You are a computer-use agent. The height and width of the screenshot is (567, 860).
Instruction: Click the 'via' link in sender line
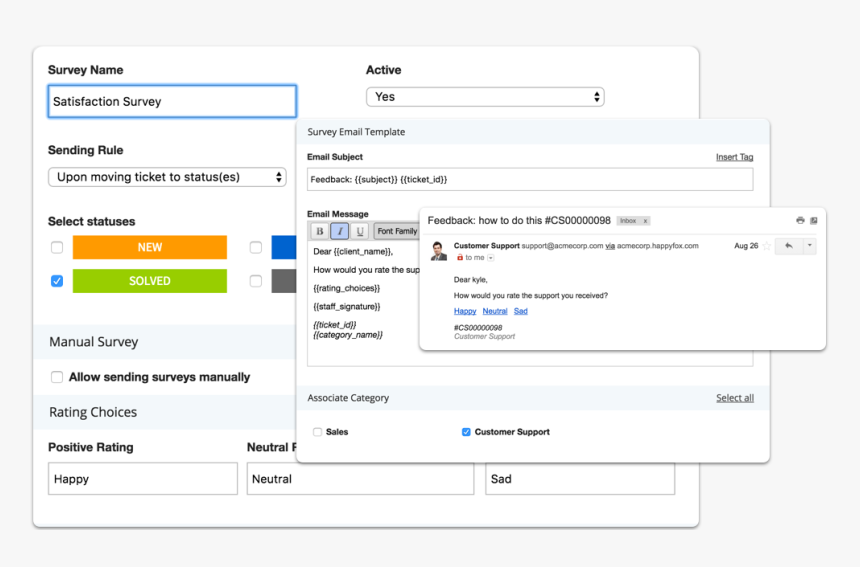610,246
